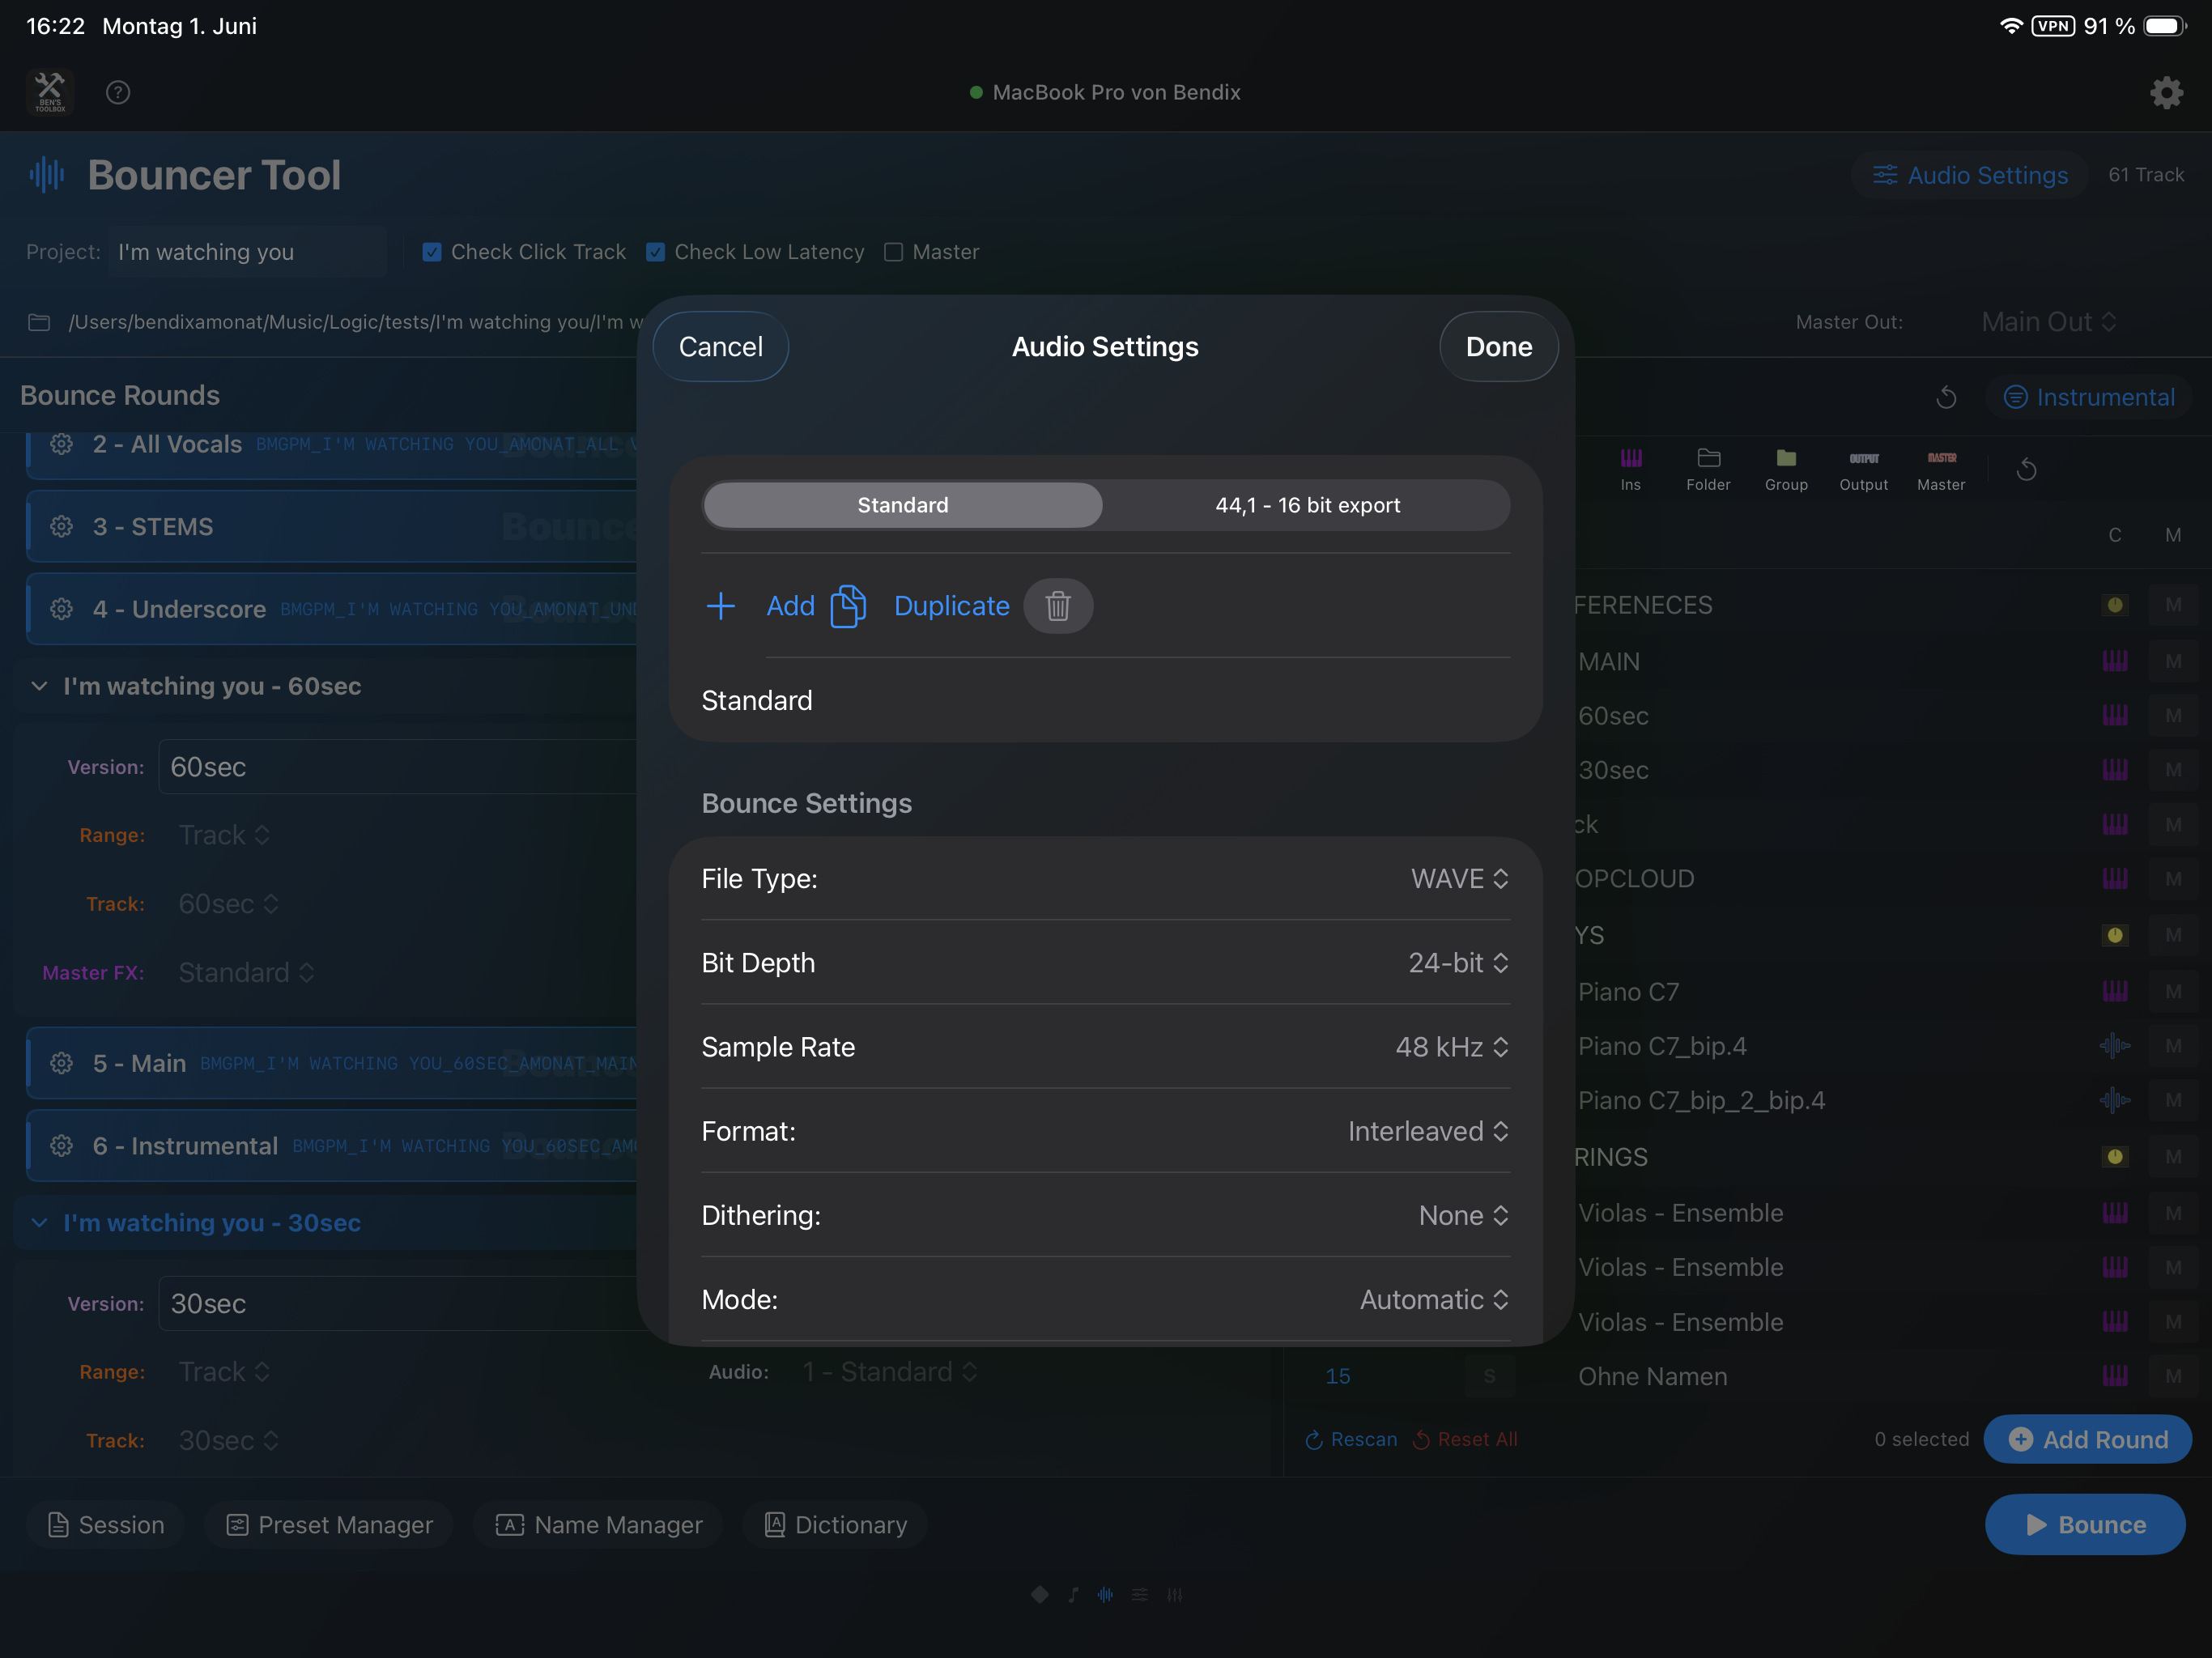Image resolution: width=2212 pixels, height=1658 pixels.
Task: Filter tracks by Ins instrument icon
Action: click(x=1631, y=469)
